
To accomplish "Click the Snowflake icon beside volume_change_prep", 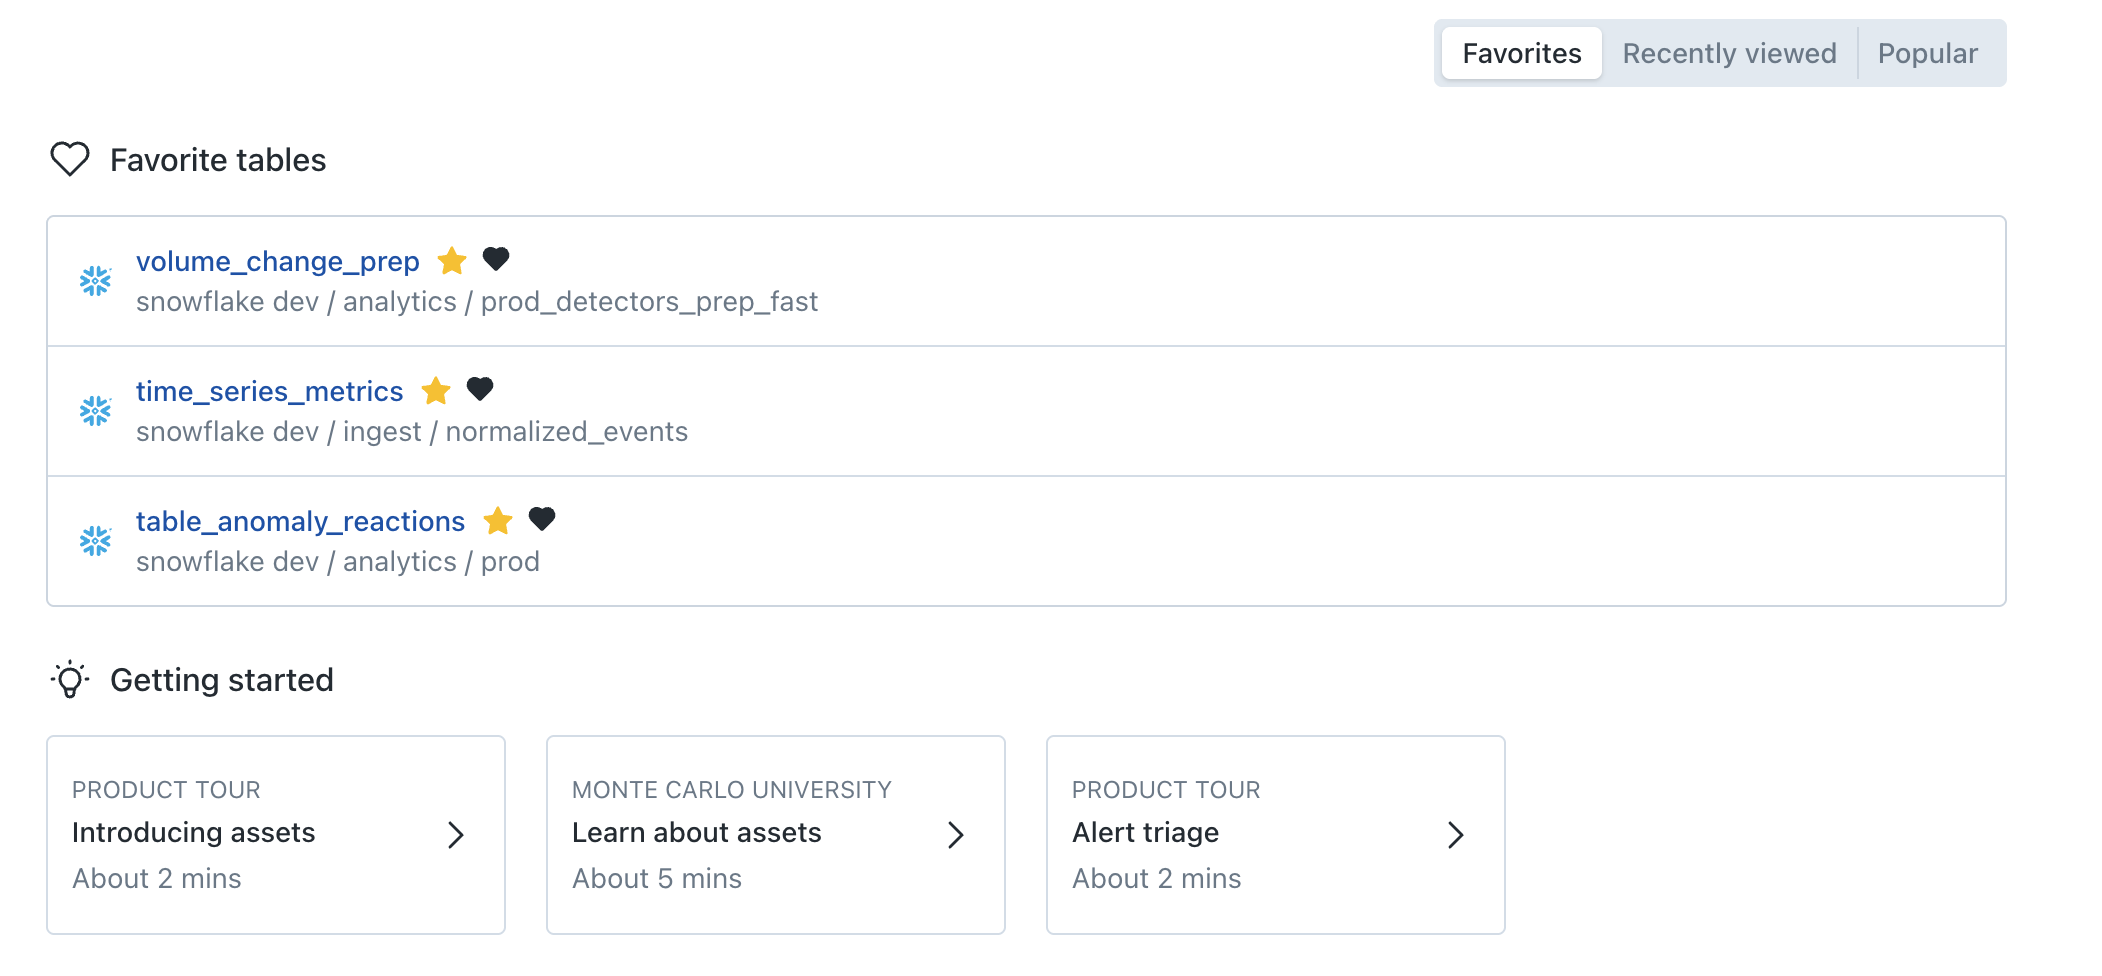I will [x=95, y=281].
